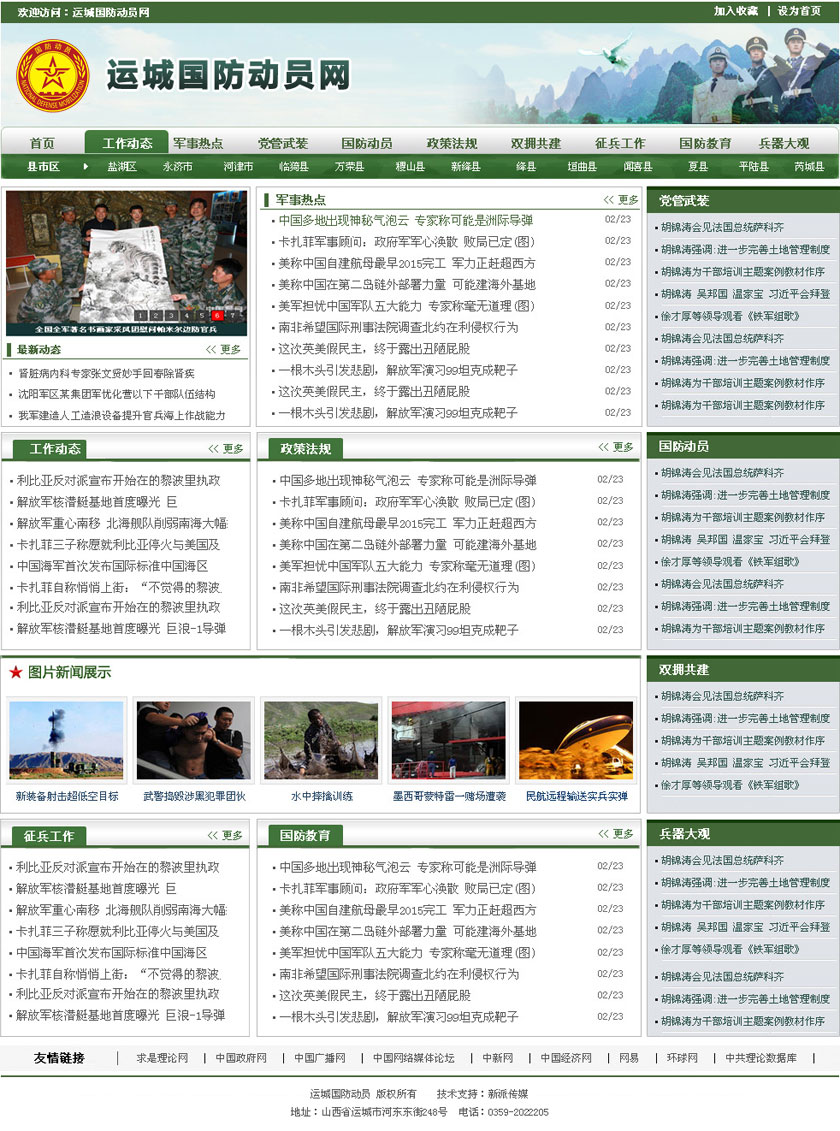Screen dimensions: 840x1131
Task: Open 更多 in 政策法规 section
Action: click(x=616, y=447)
